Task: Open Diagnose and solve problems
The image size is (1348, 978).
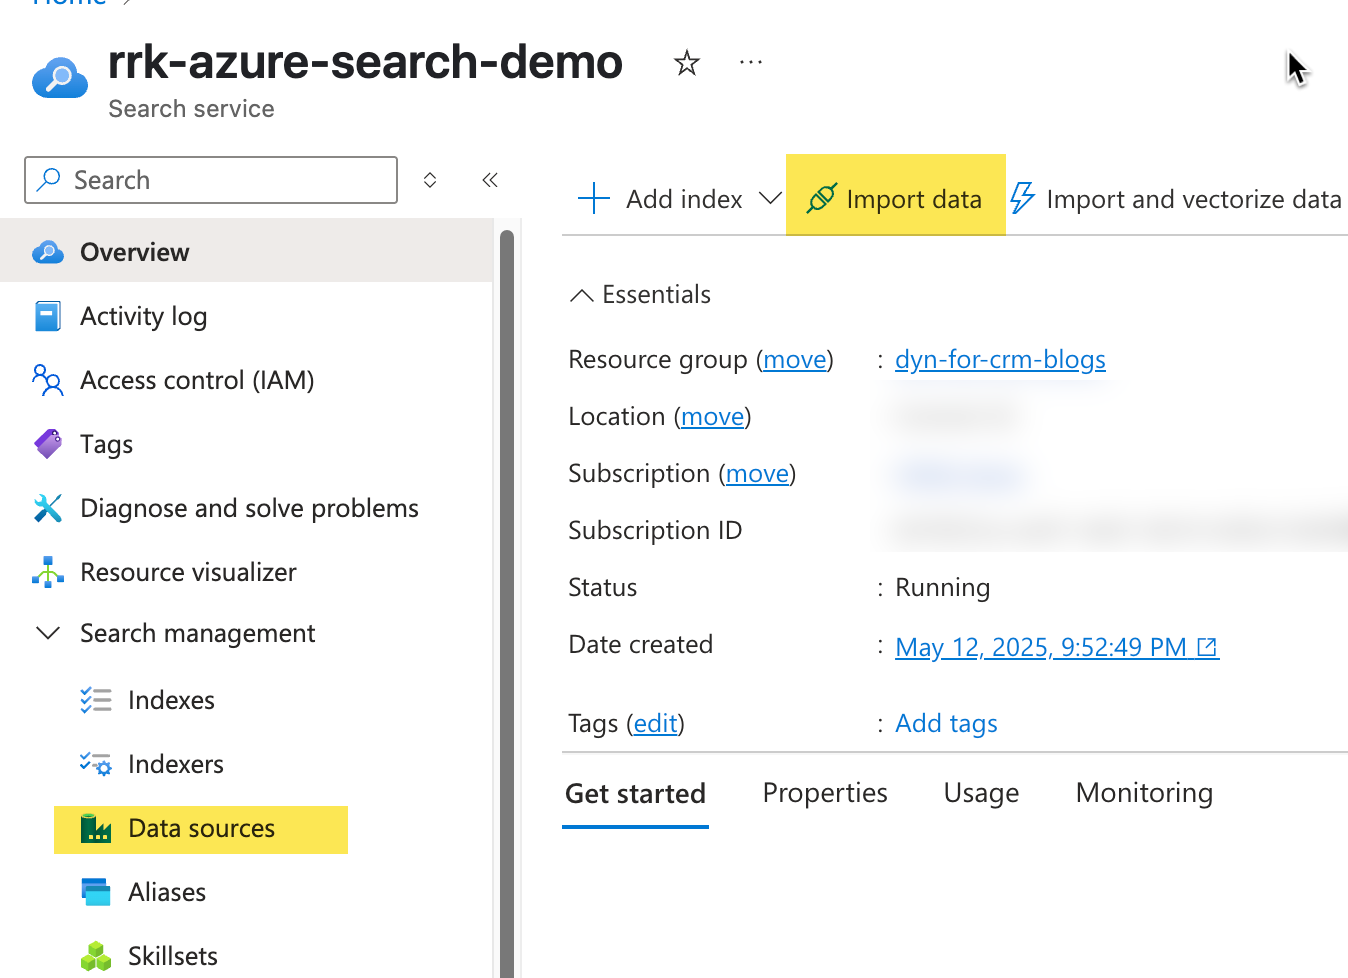Action: click(x=249, y=508)
